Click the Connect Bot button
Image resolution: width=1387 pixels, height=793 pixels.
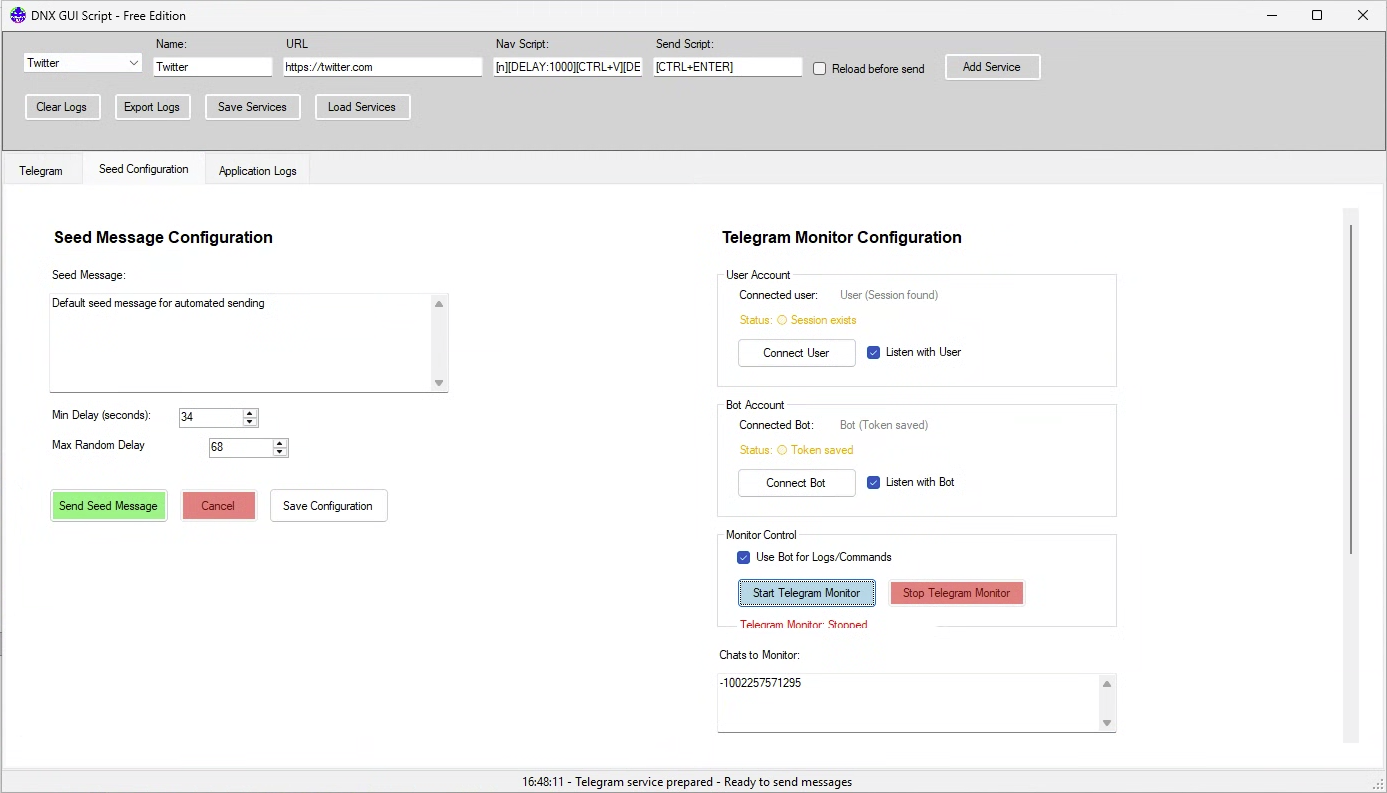797,483
